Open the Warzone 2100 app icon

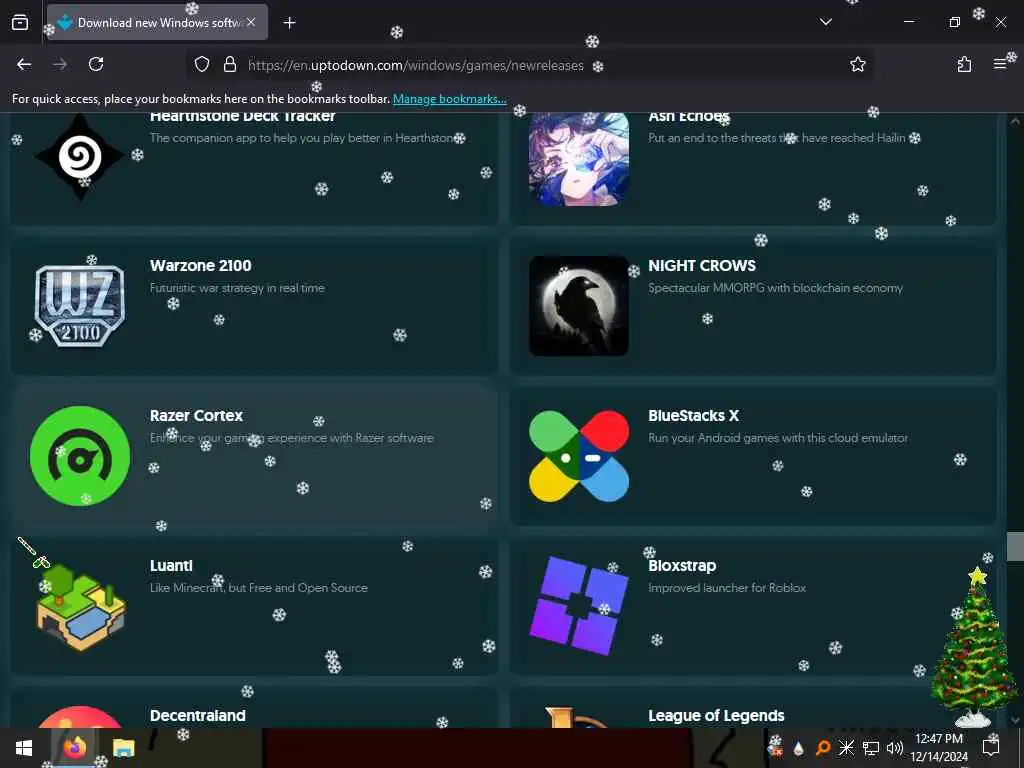click(x=80, y=306)
